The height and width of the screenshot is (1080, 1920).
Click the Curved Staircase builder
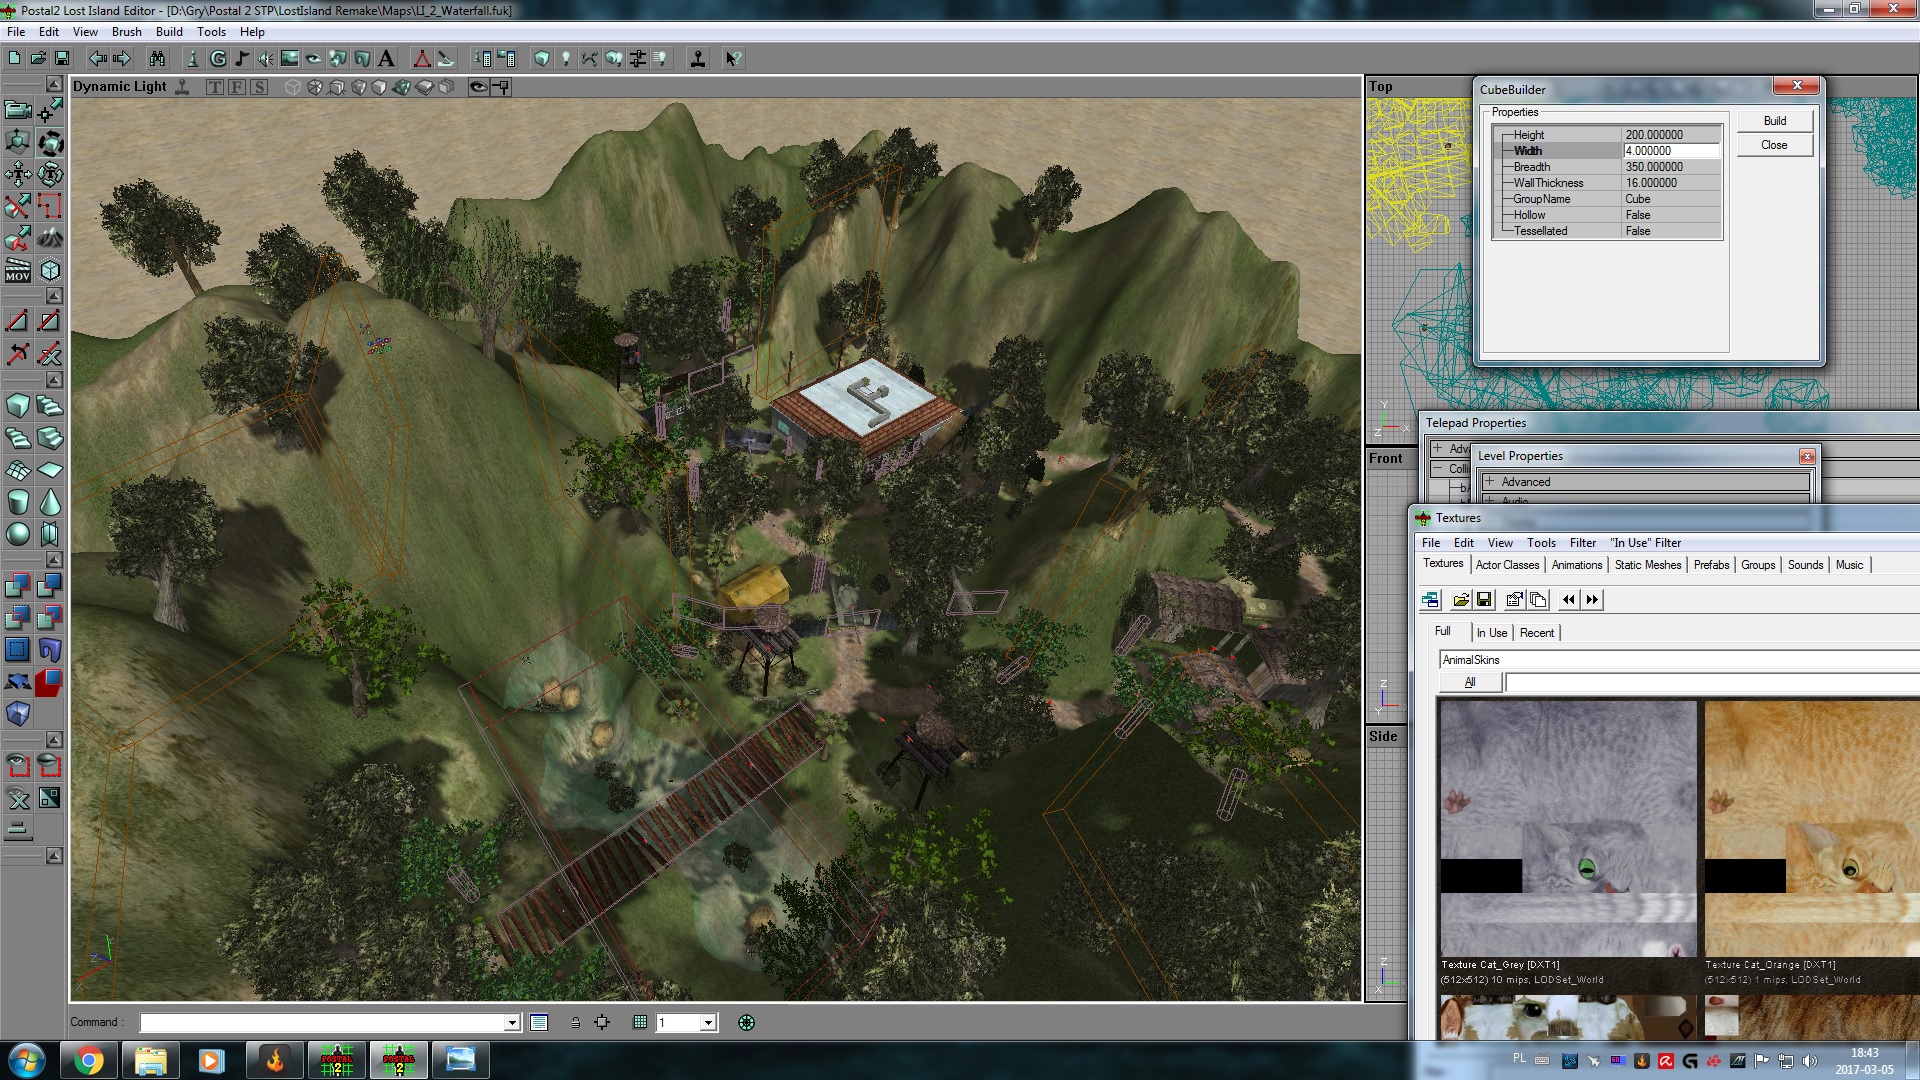[50, 405]
